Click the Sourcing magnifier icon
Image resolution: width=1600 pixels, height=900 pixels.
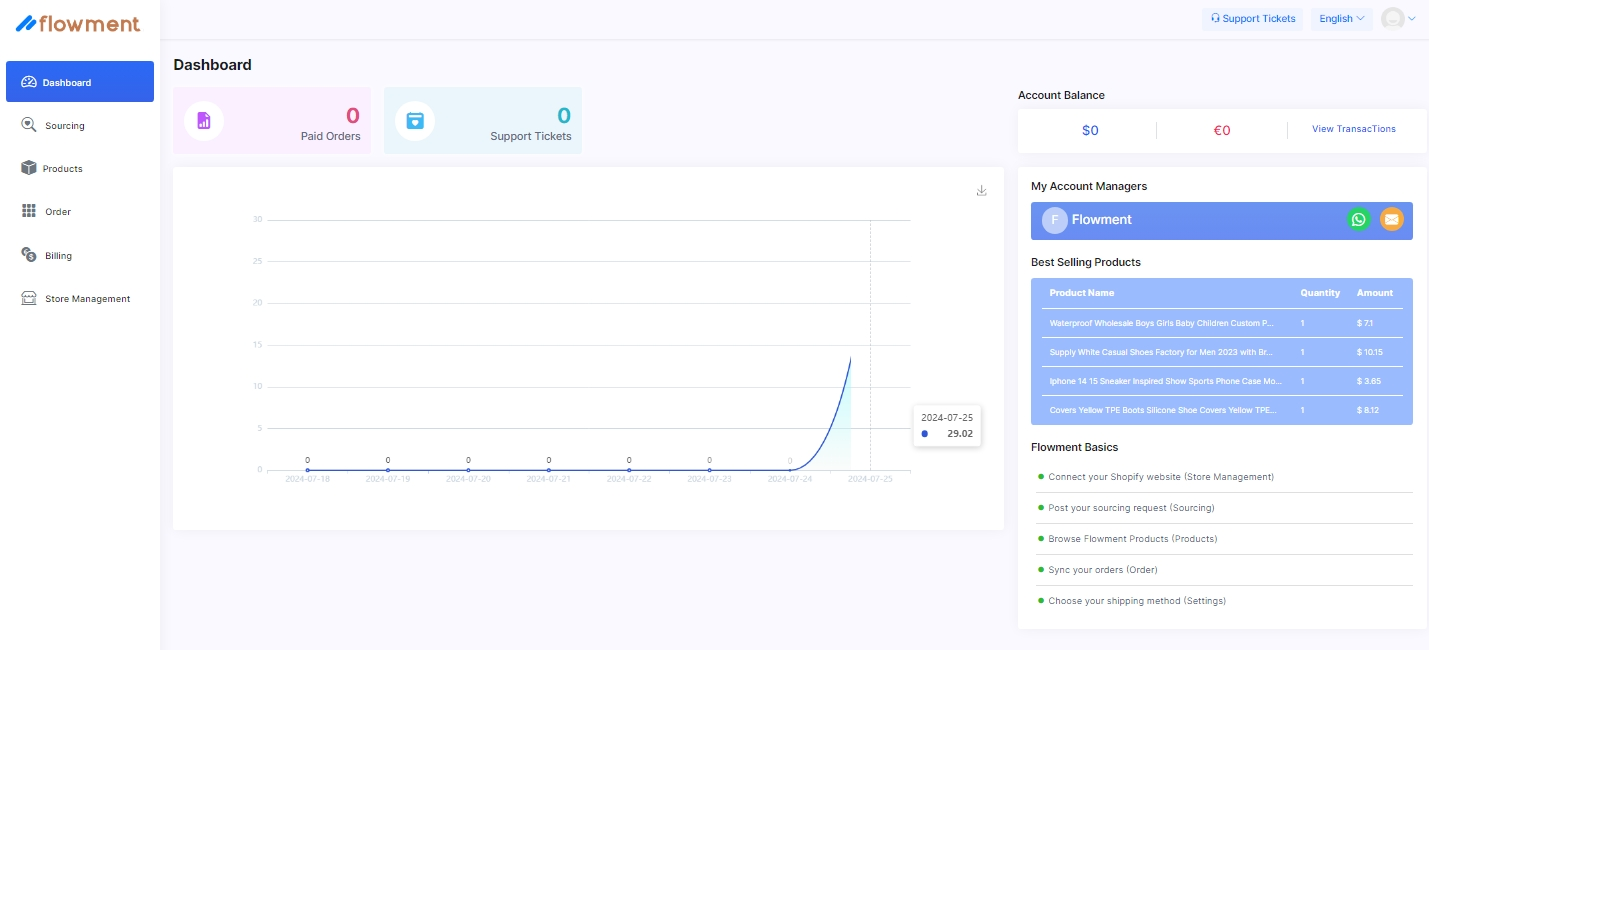pyautogui.click(x=29, y=125)
